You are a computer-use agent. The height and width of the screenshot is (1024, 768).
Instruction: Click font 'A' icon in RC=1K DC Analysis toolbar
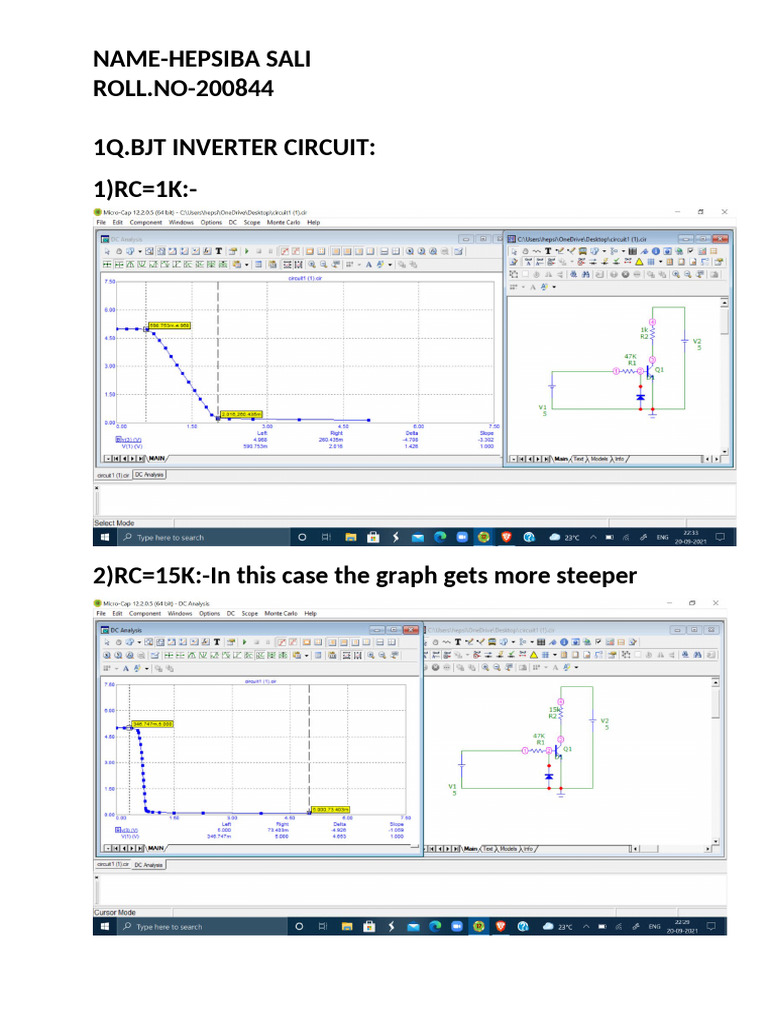[x=369, y=264]
